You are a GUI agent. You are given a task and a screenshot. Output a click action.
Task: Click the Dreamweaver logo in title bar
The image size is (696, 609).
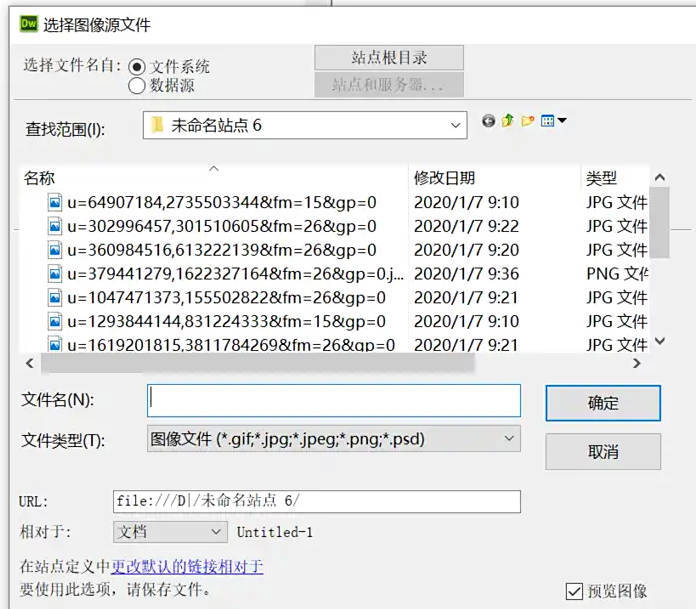29,24
